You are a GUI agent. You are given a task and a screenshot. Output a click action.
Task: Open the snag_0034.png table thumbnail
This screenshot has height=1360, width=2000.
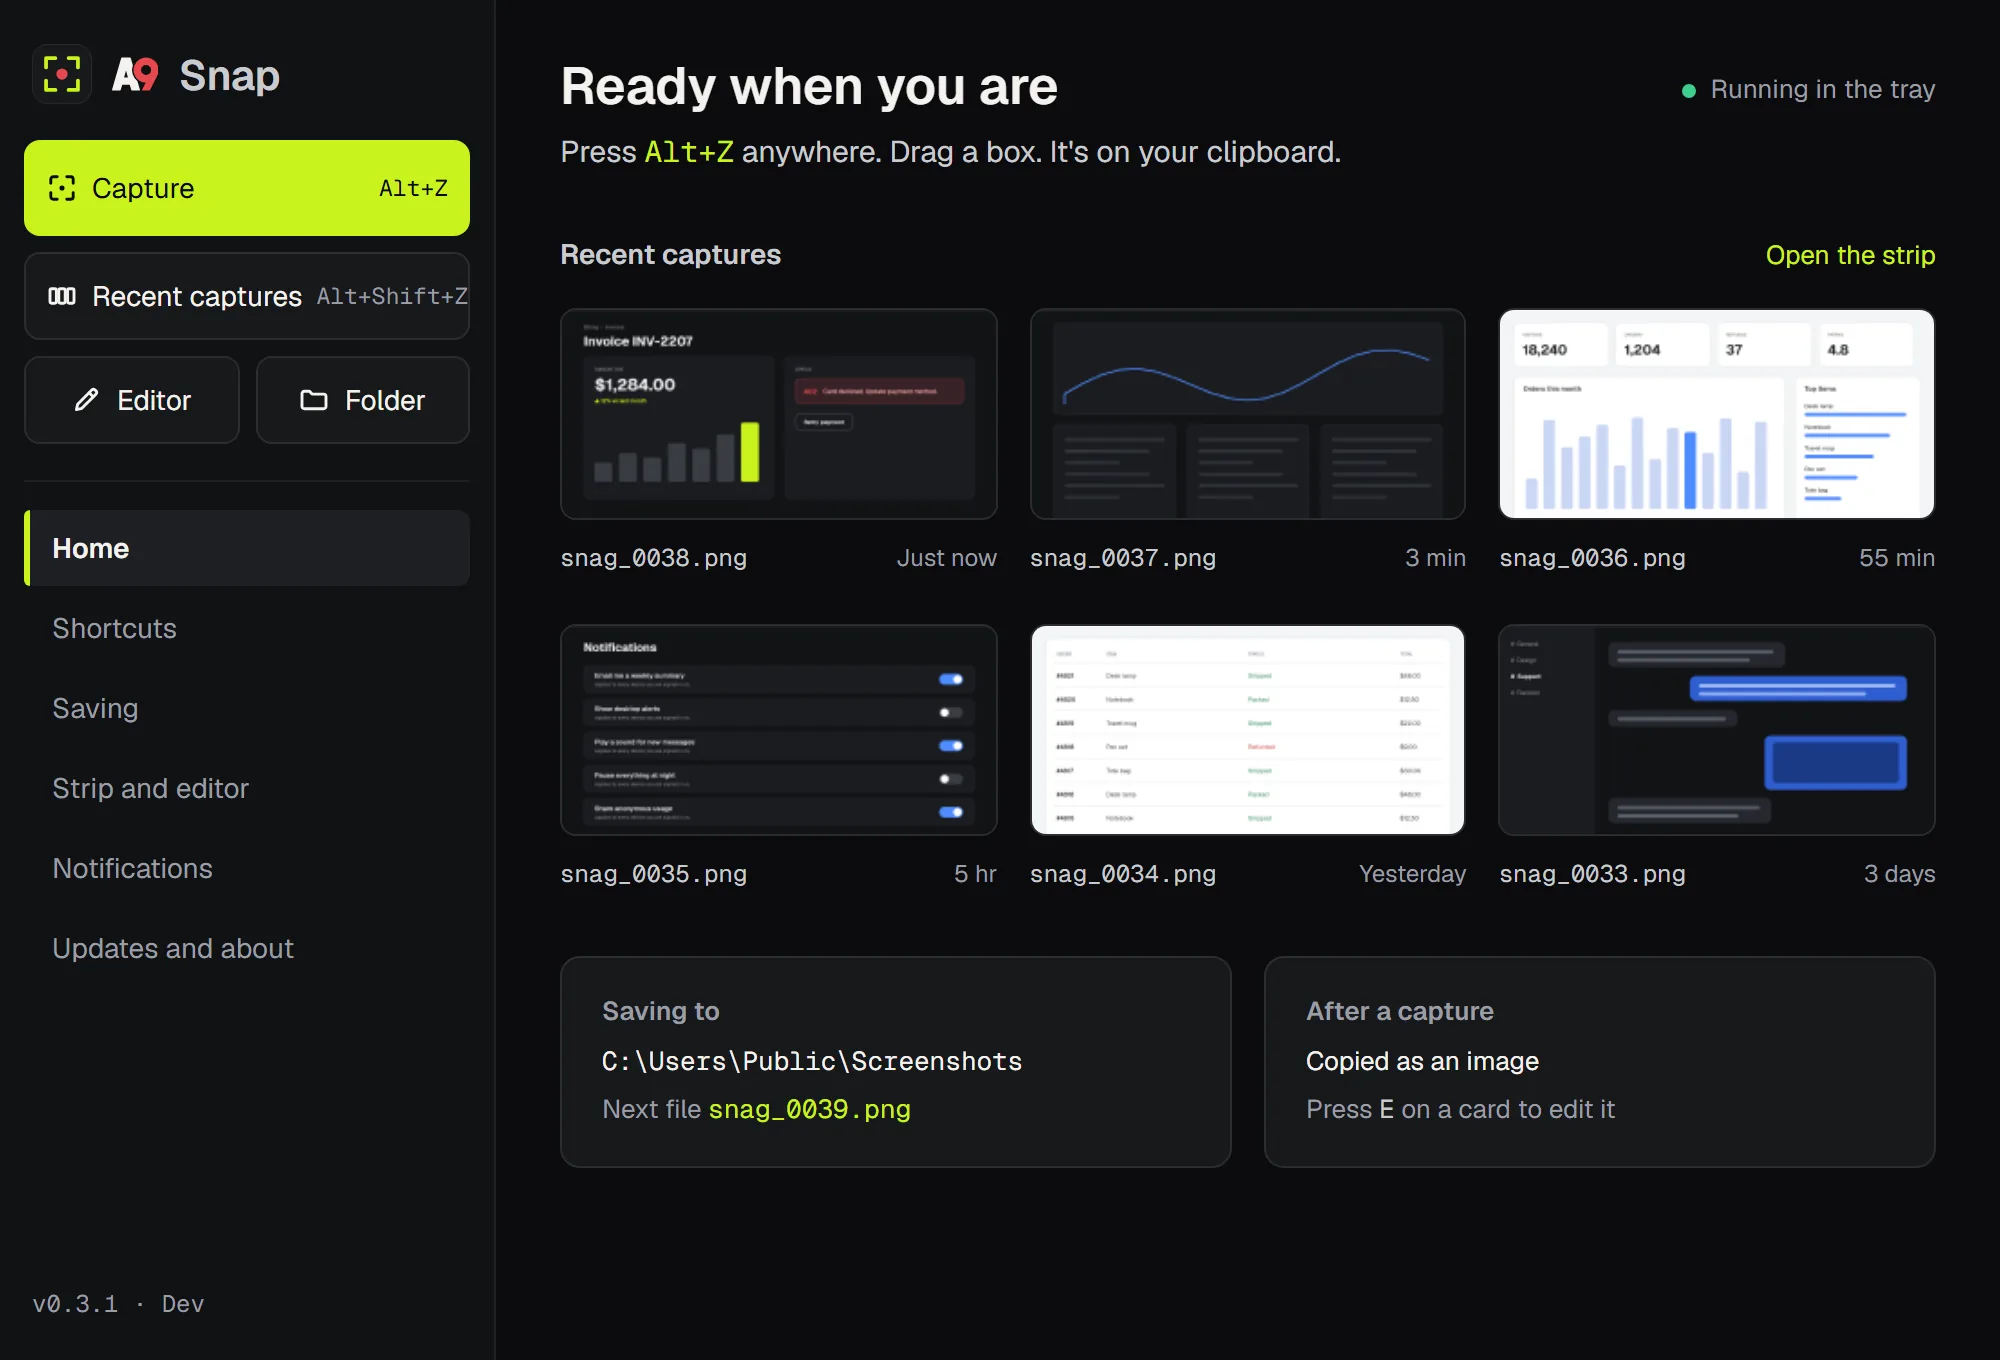click(1248, 730)
